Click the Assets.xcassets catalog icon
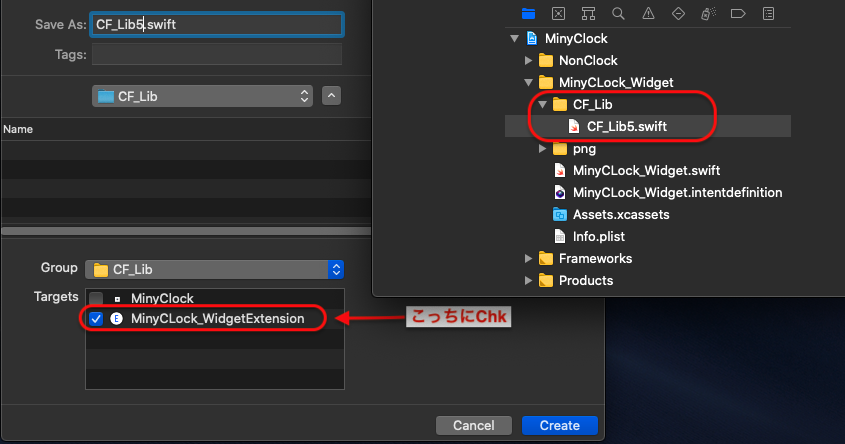Viewport: 845px width, 444px height. tap(560, 214)
